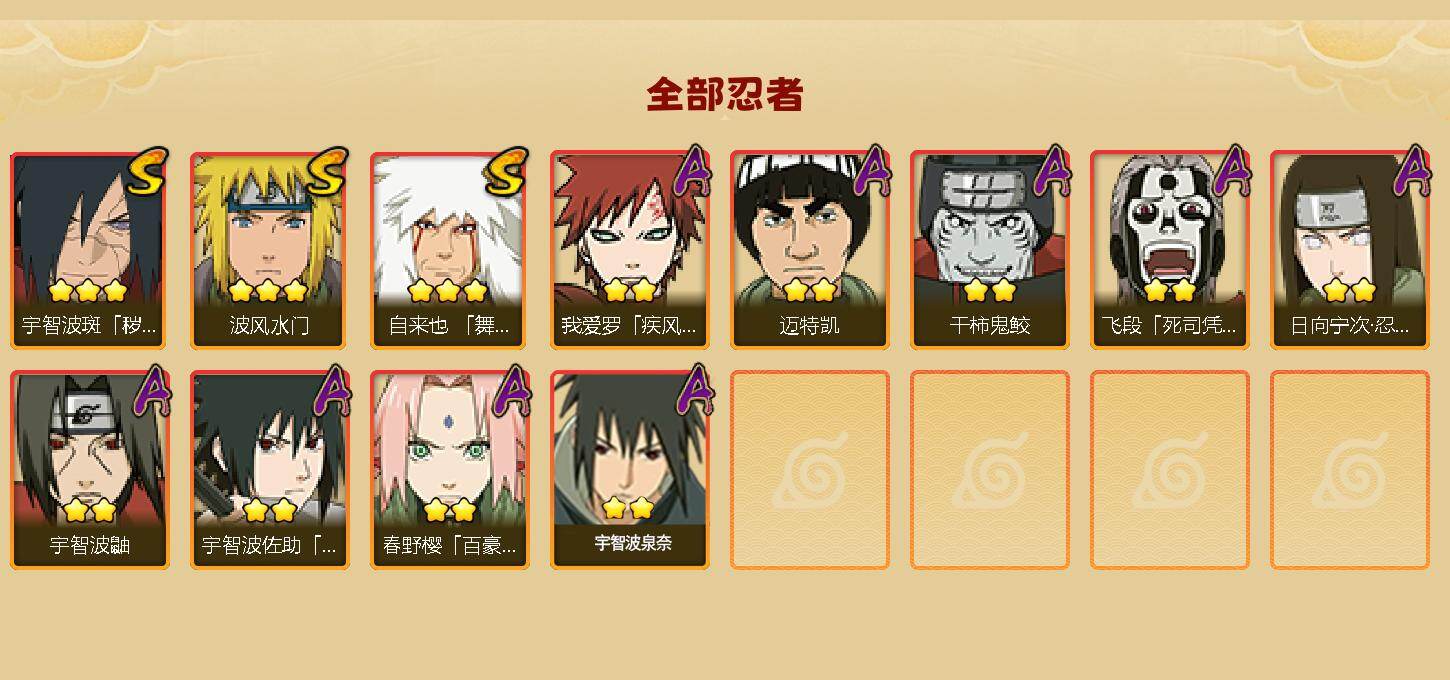The height and width of the screenshot is (680, 1450).
Task: Click the S rank badge on 宇智波斑
Action: (148, 172)
